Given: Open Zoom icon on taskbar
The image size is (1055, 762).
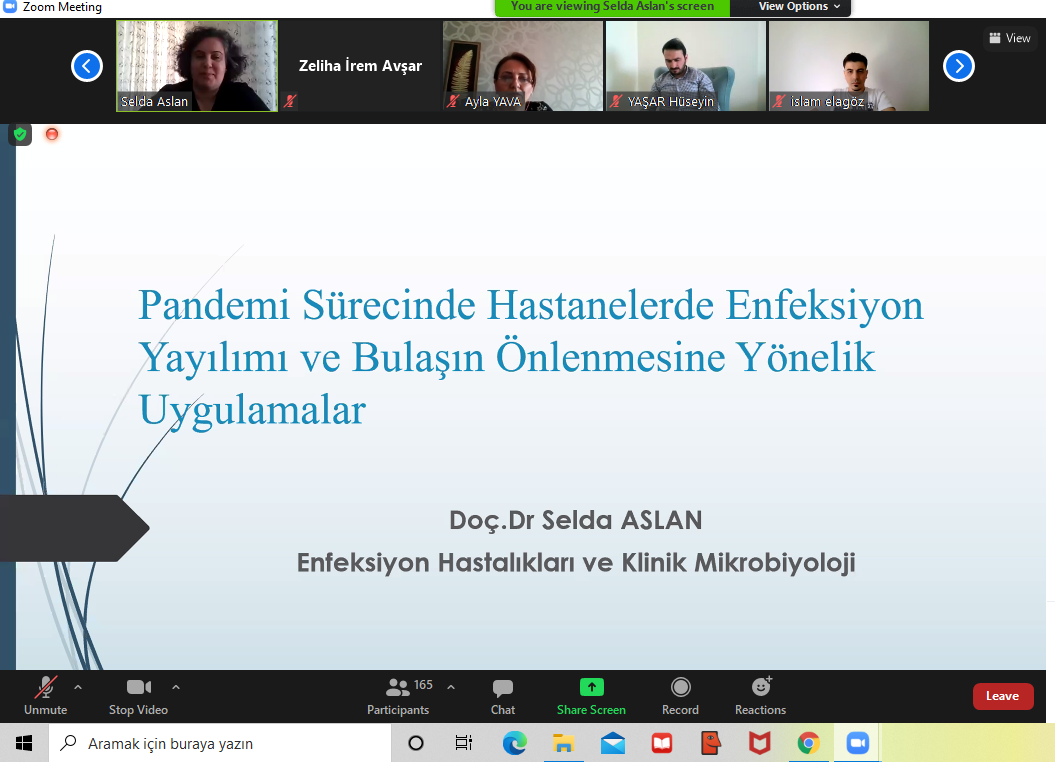Looking at the screenshot, I should 857,743.
